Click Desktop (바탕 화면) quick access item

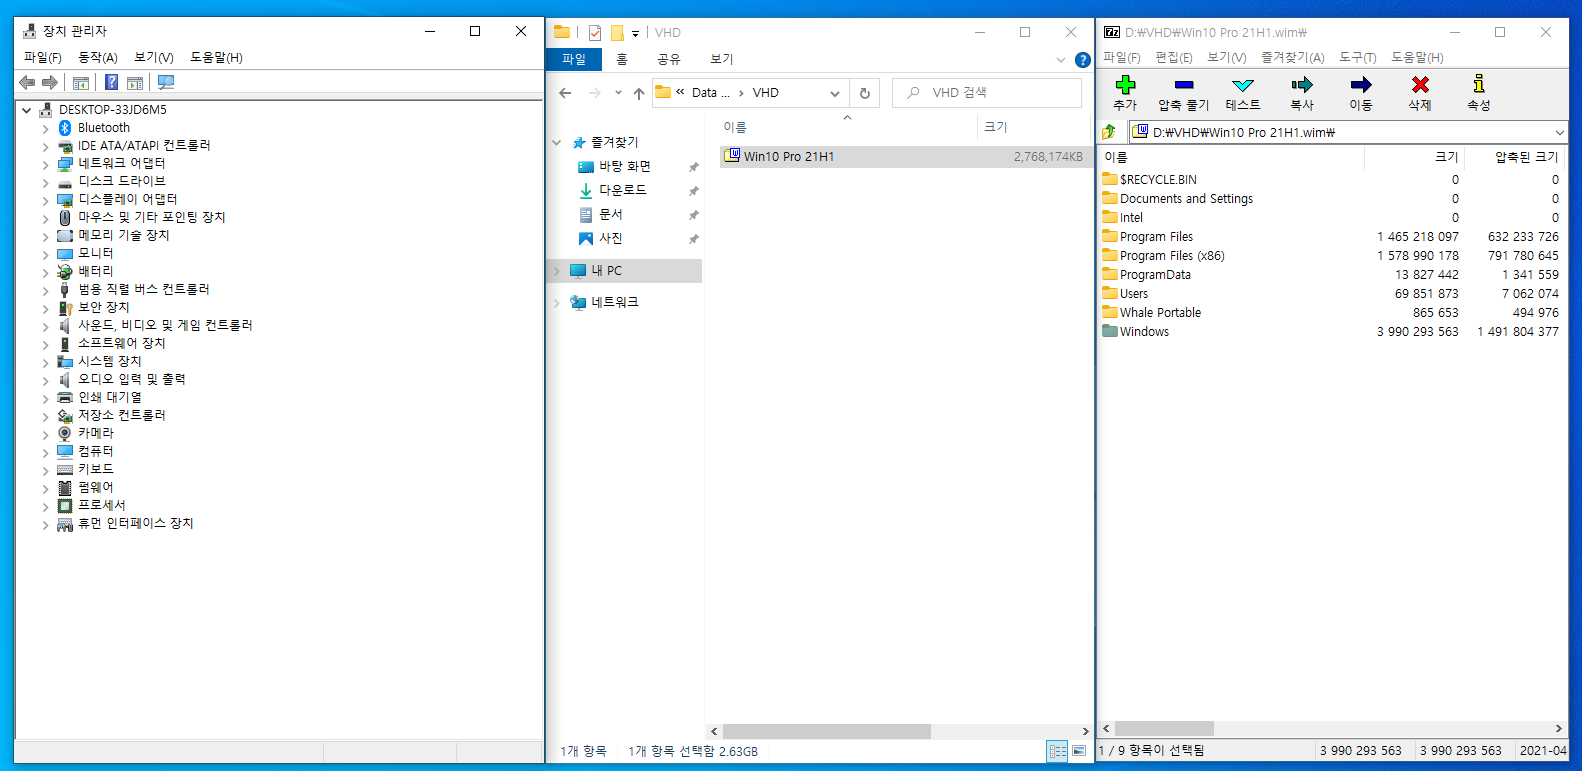pyautogui.click(x=624, y=166)
